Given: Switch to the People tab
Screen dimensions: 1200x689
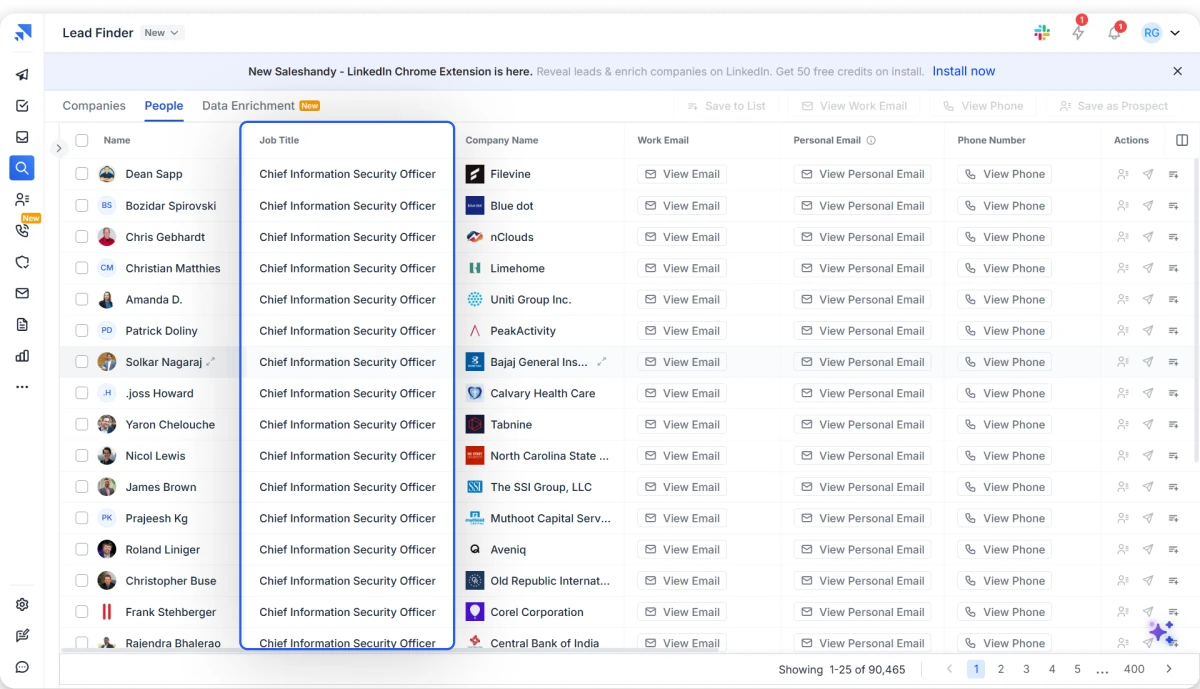Looking at the screenshot, I should [x=164, y=106].
